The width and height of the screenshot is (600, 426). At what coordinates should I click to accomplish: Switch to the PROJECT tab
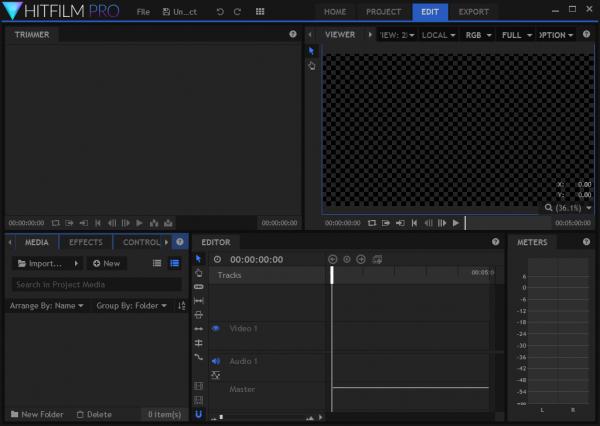pyautogui.click(x=383, y=12)
